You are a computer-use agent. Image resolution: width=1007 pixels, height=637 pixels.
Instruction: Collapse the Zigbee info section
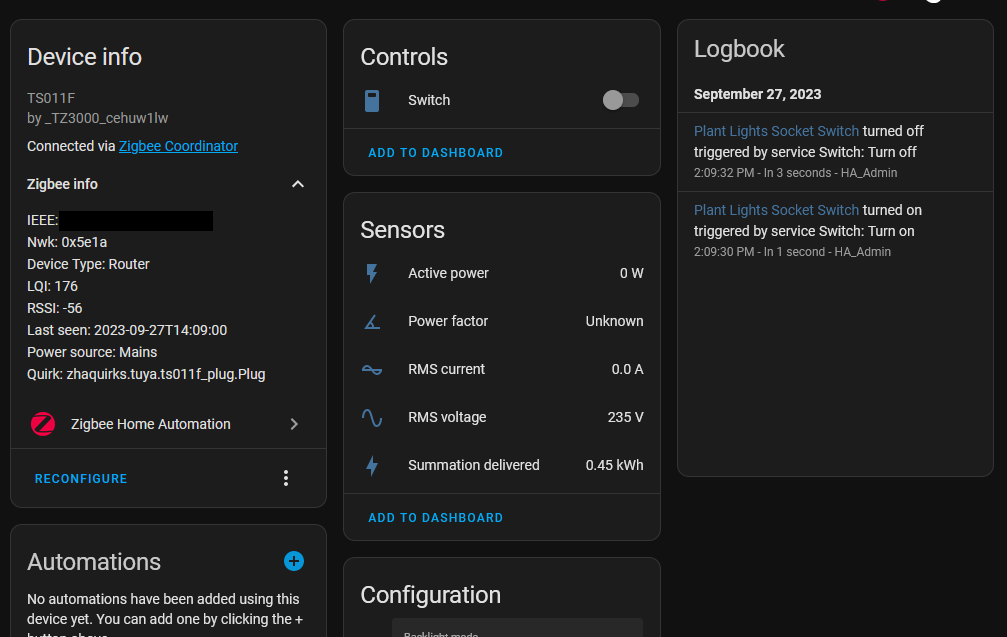(x=297, y=184)
